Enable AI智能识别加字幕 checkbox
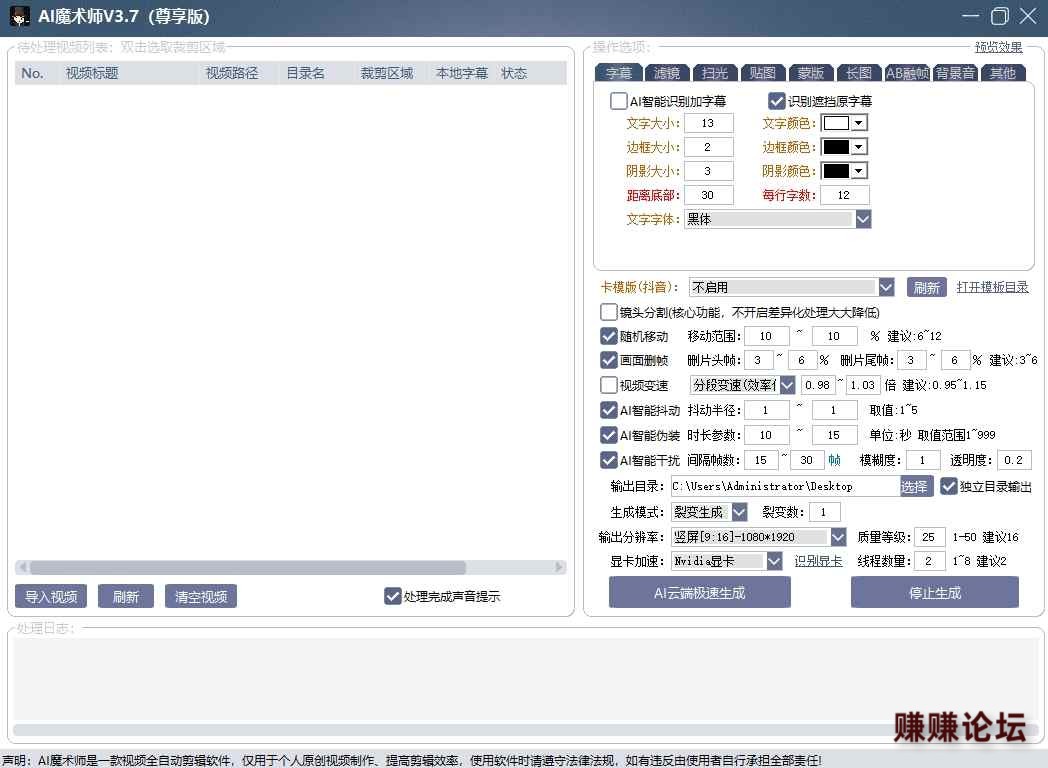 tap(619, 101)
